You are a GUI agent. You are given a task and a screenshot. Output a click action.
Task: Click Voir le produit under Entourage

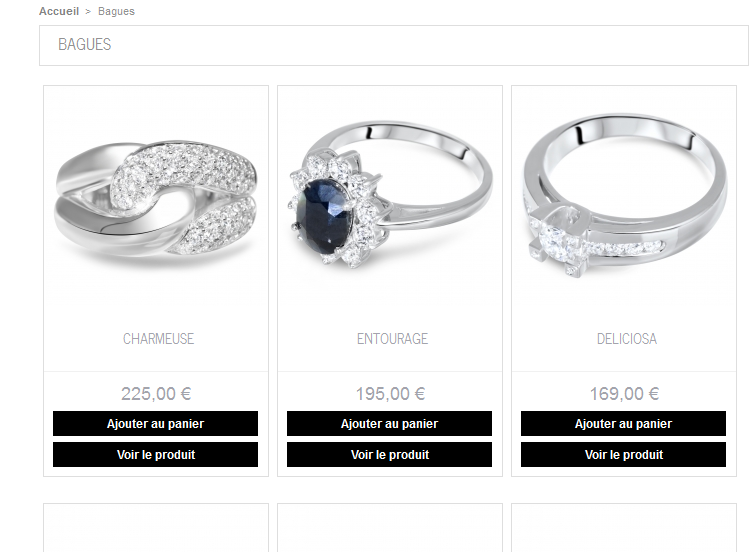[389, 454]
